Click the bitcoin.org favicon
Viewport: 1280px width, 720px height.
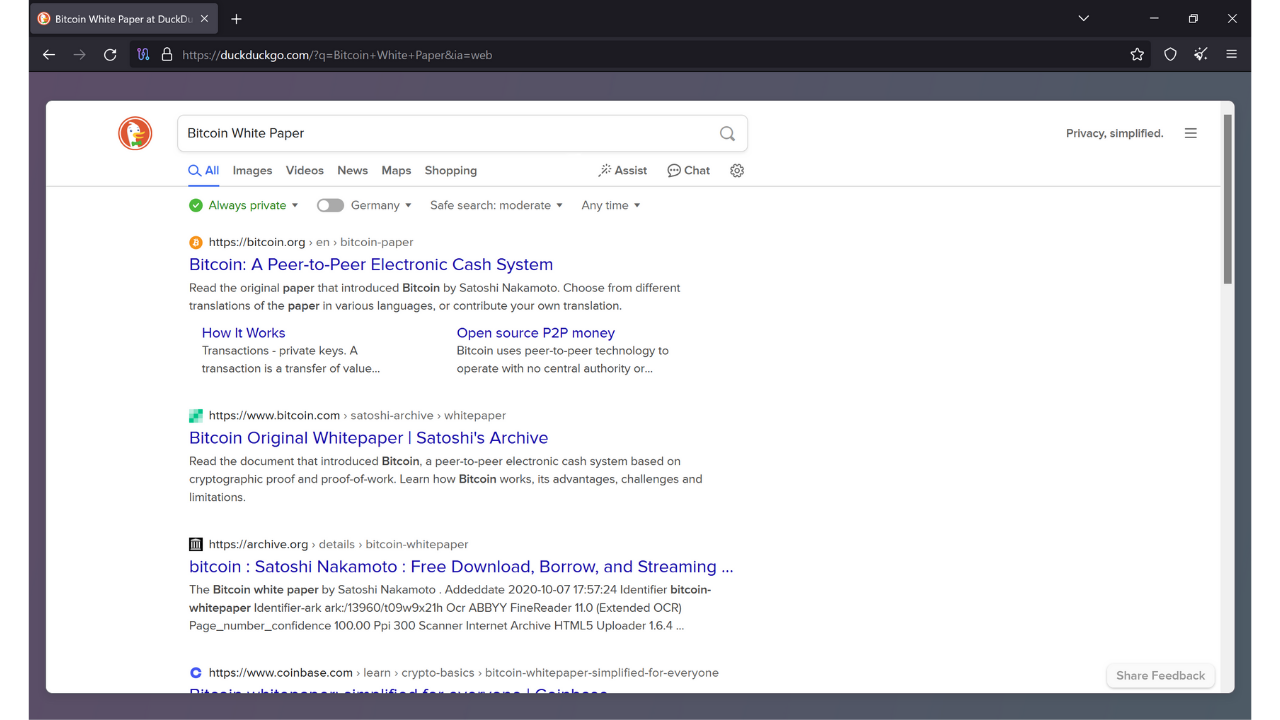point(196,241)
